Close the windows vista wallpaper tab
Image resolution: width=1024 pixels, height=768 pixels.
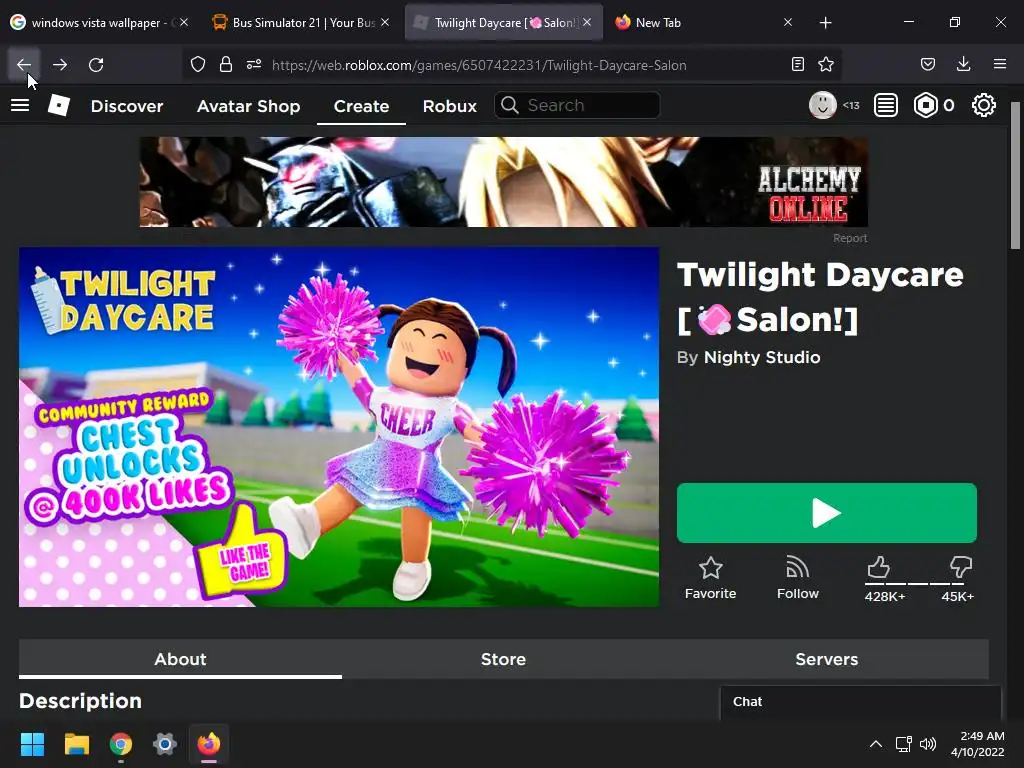[x=184, y=22]
